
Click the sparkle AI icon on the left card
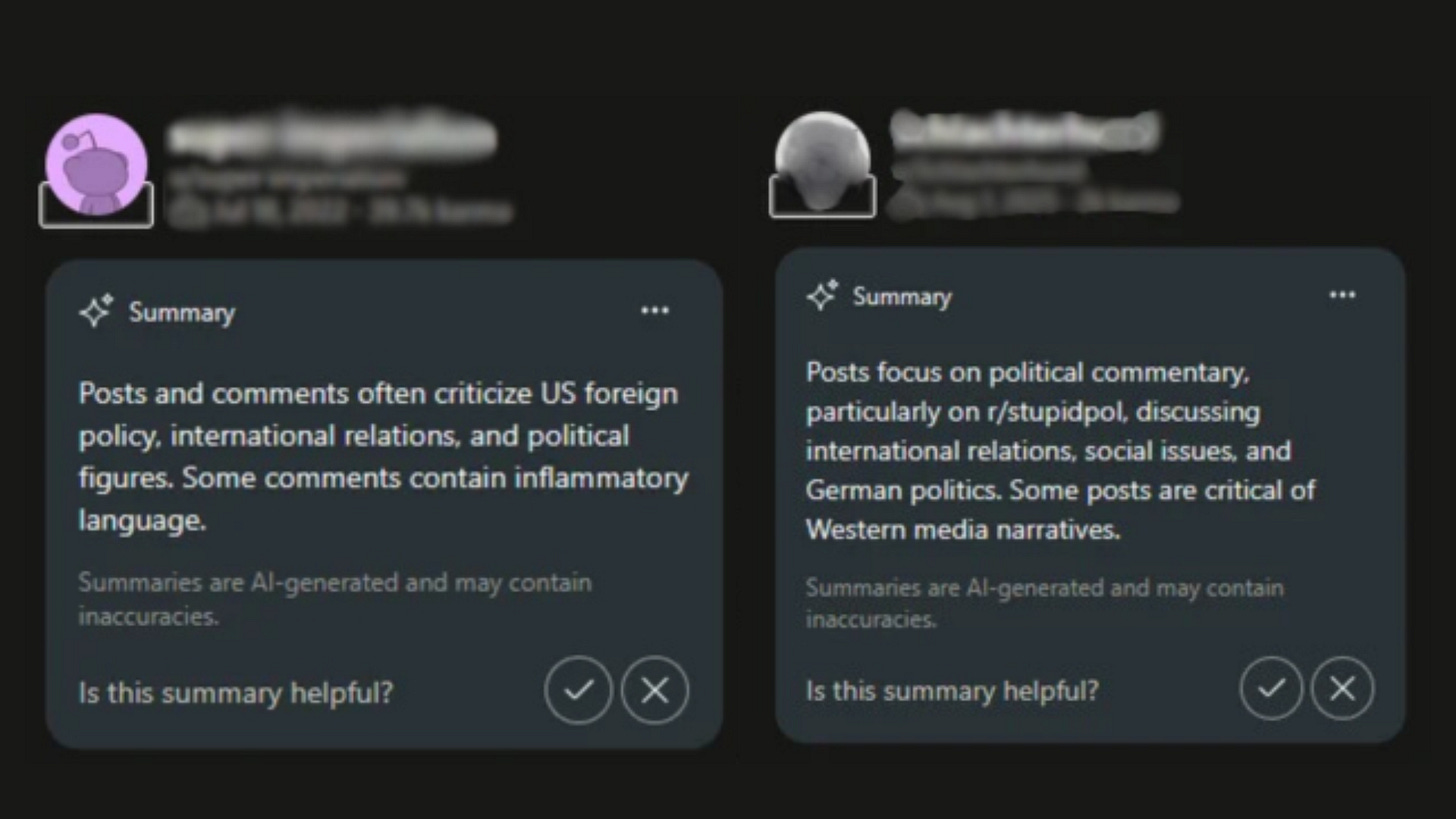coord(96,311)
